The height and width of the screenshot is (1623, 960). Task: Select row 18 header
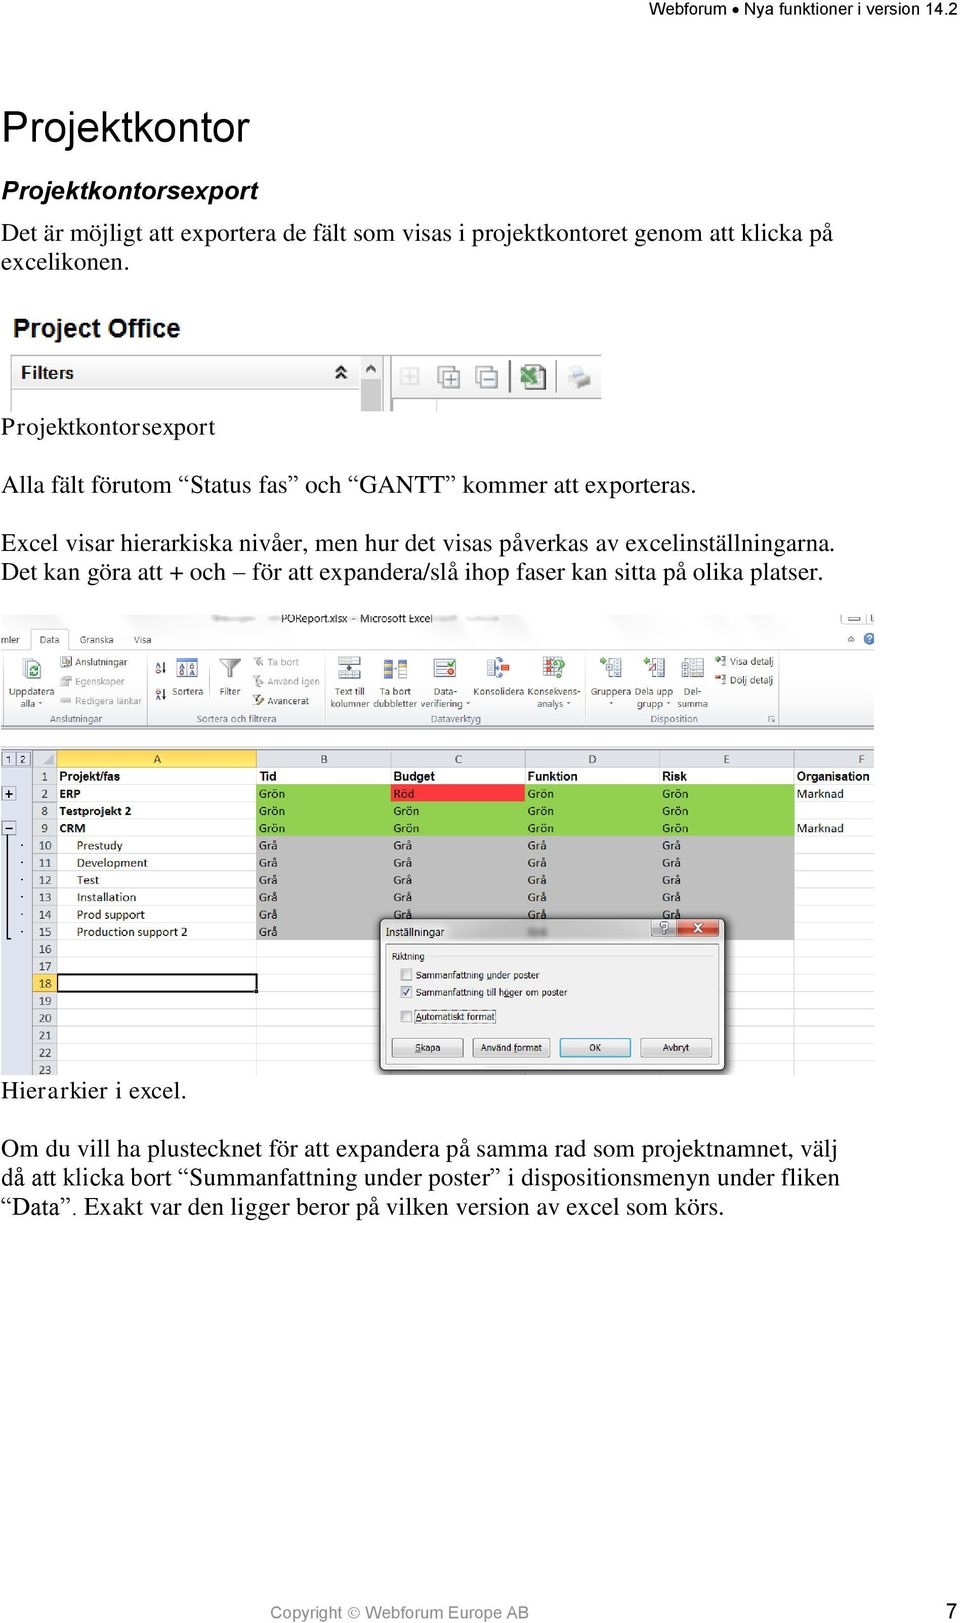(x=45, y=984)
